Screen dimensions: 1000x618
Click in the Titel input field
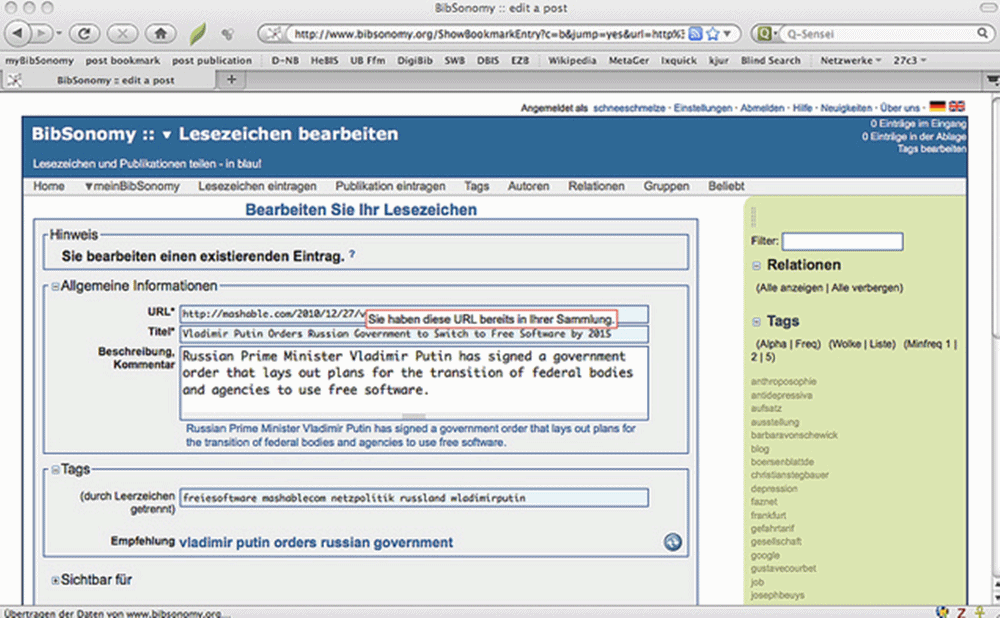click(414, 334)
